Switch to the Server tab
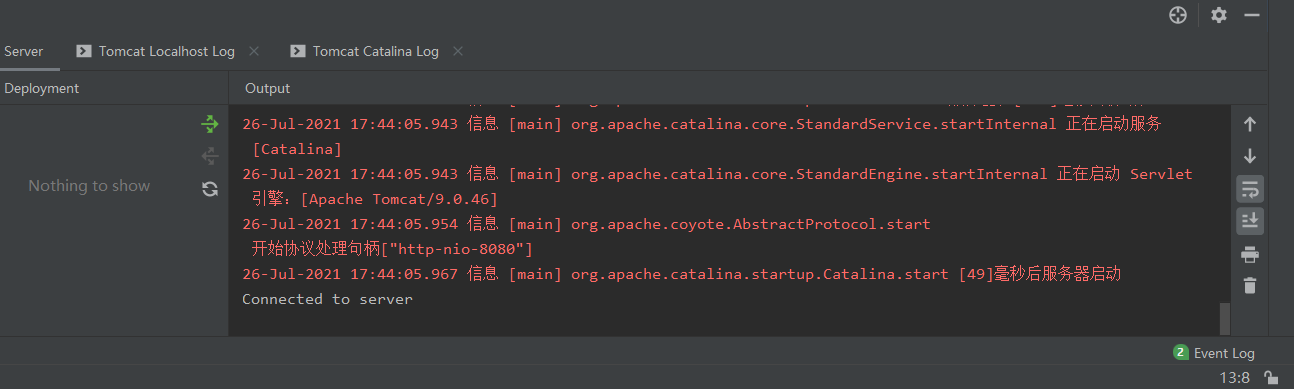This screenshot has width=1294, height=389. (23, 51)
